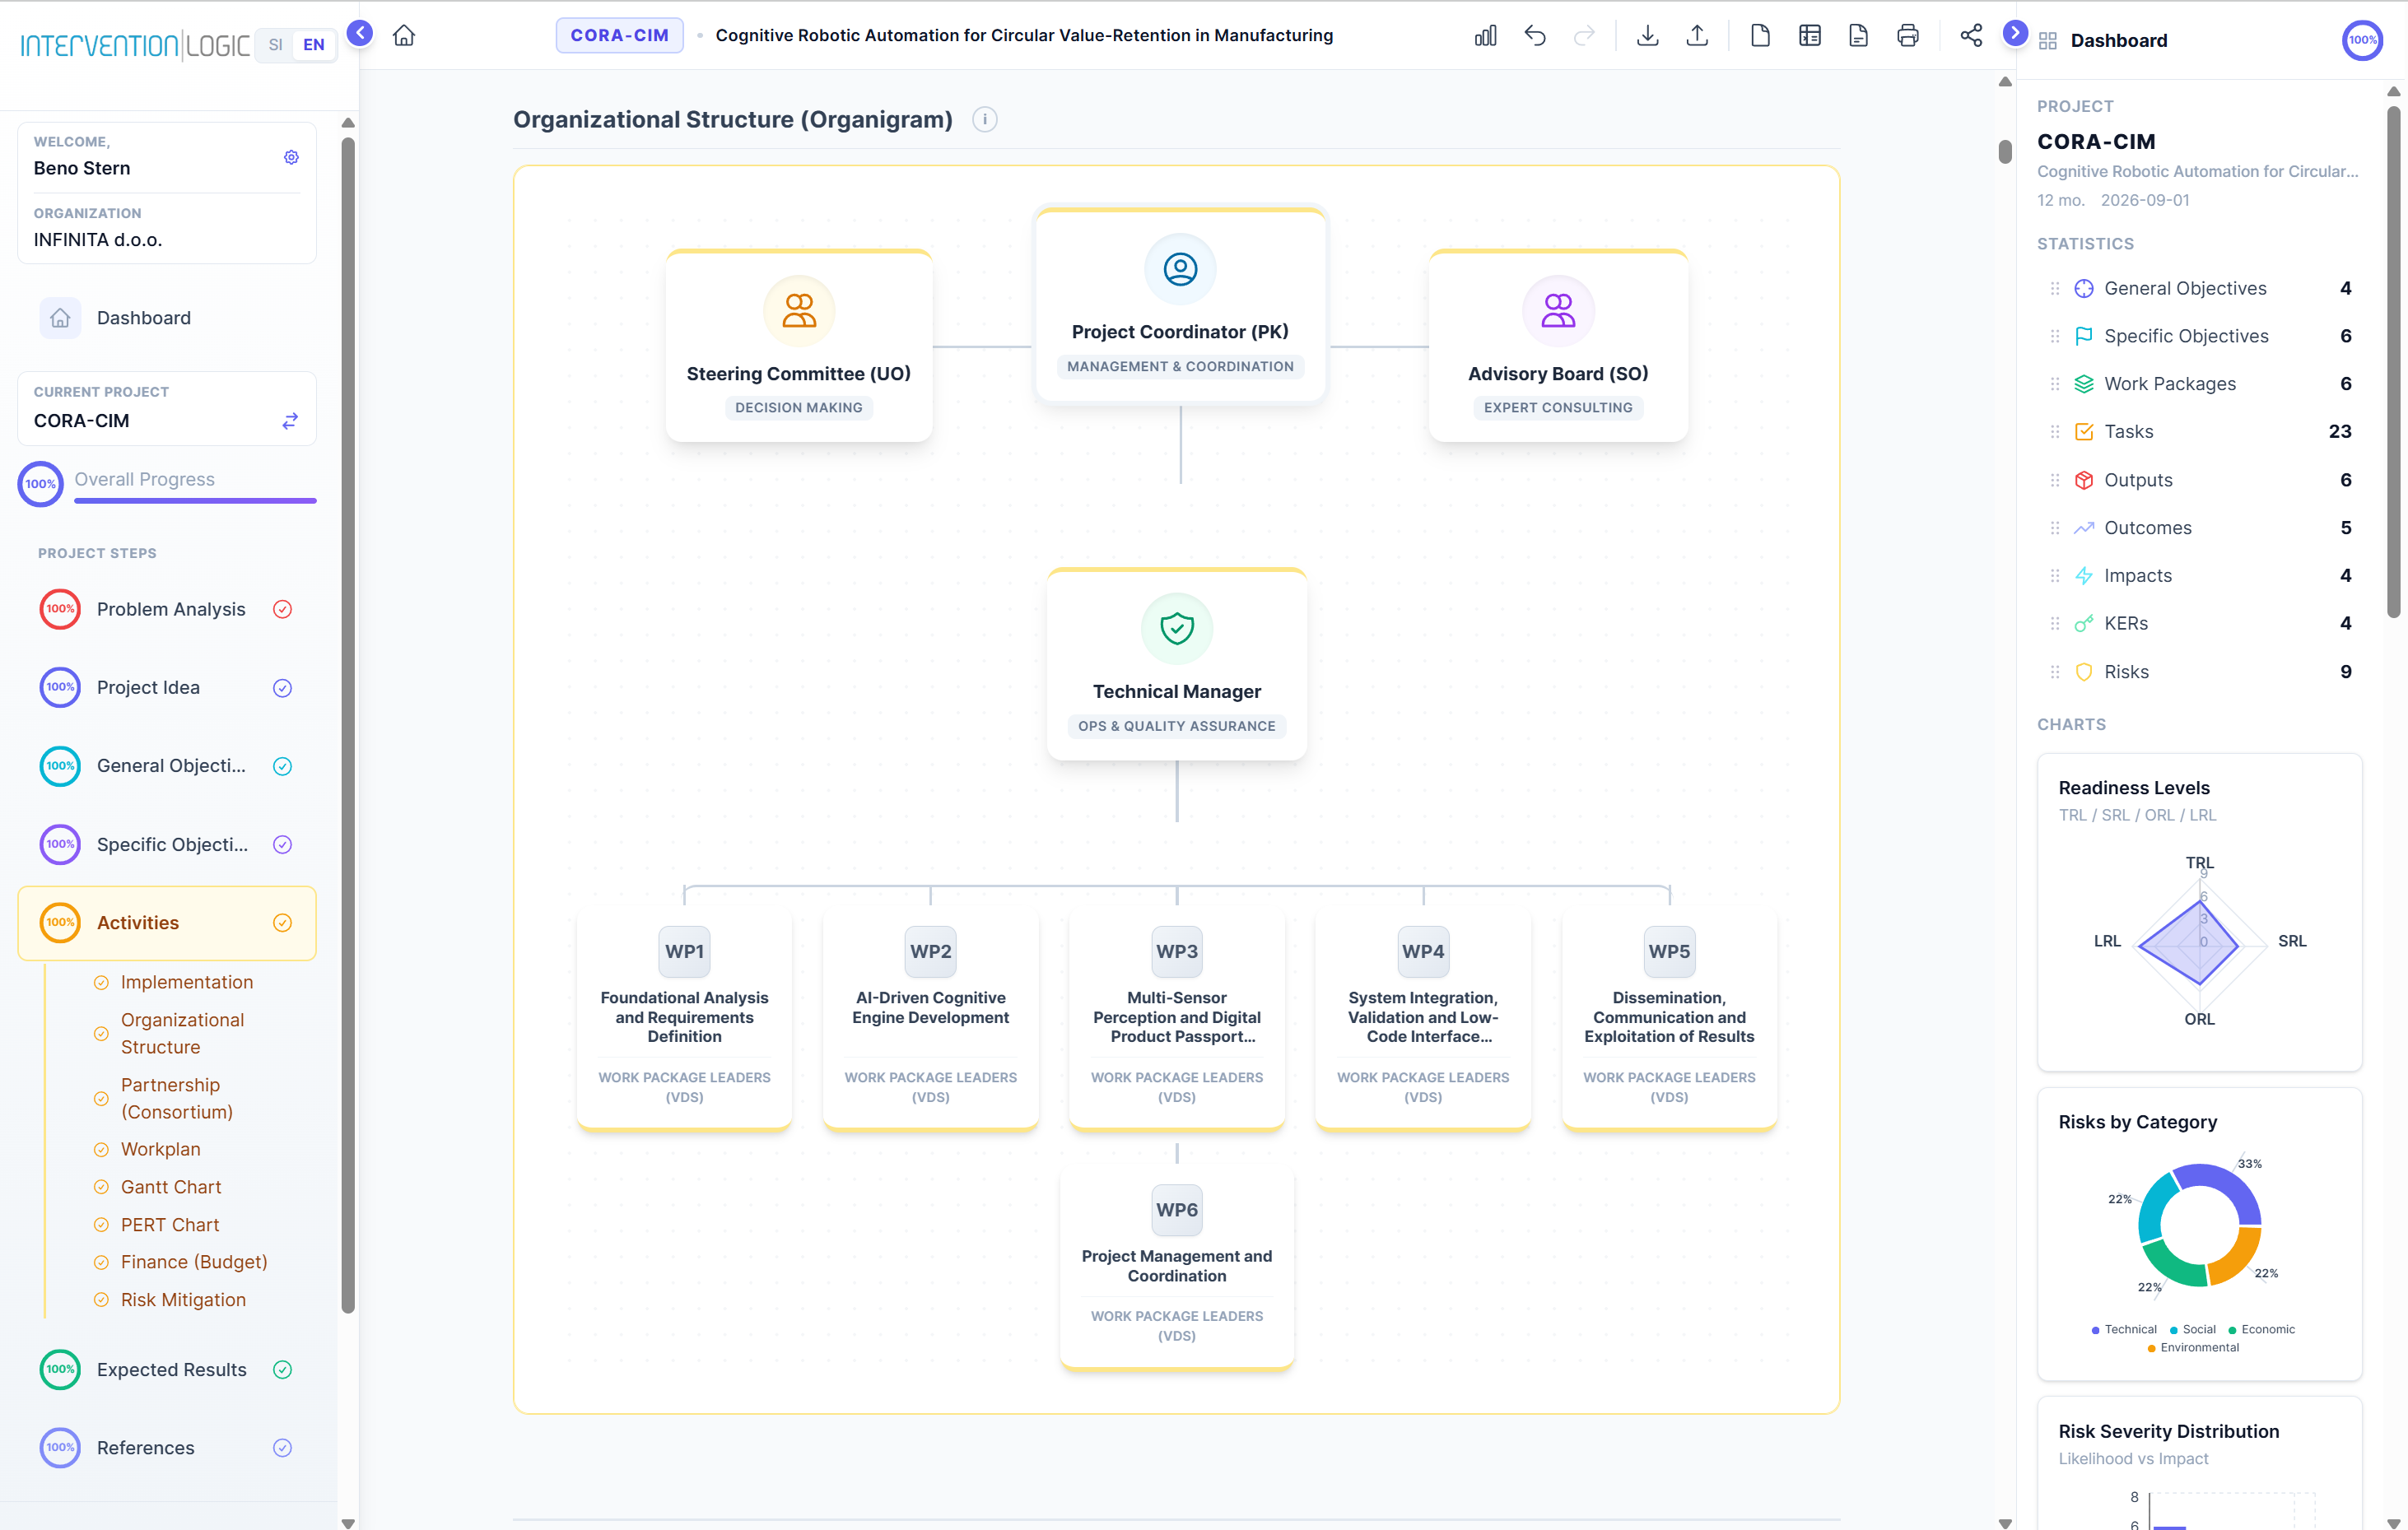Click the Advisory Board people icon
This screenshot has height=1530, width=2408.
coord(1558,311)
